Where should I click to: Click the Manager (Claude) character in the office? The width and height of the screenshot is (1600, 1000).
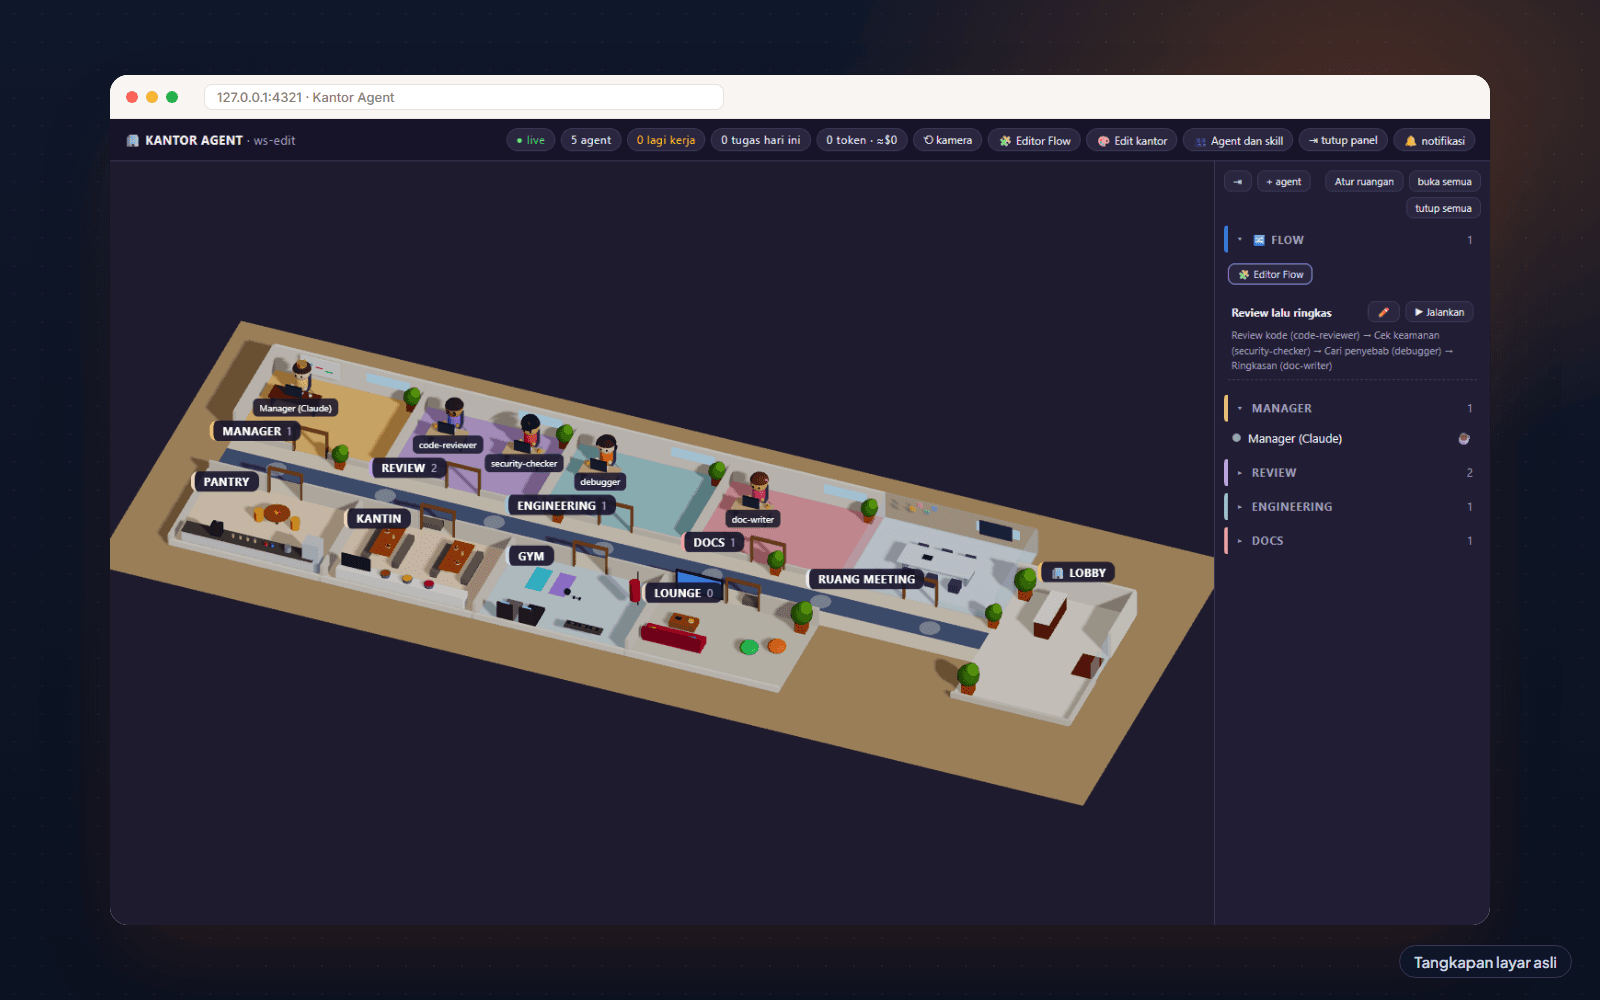coord(301,380)
